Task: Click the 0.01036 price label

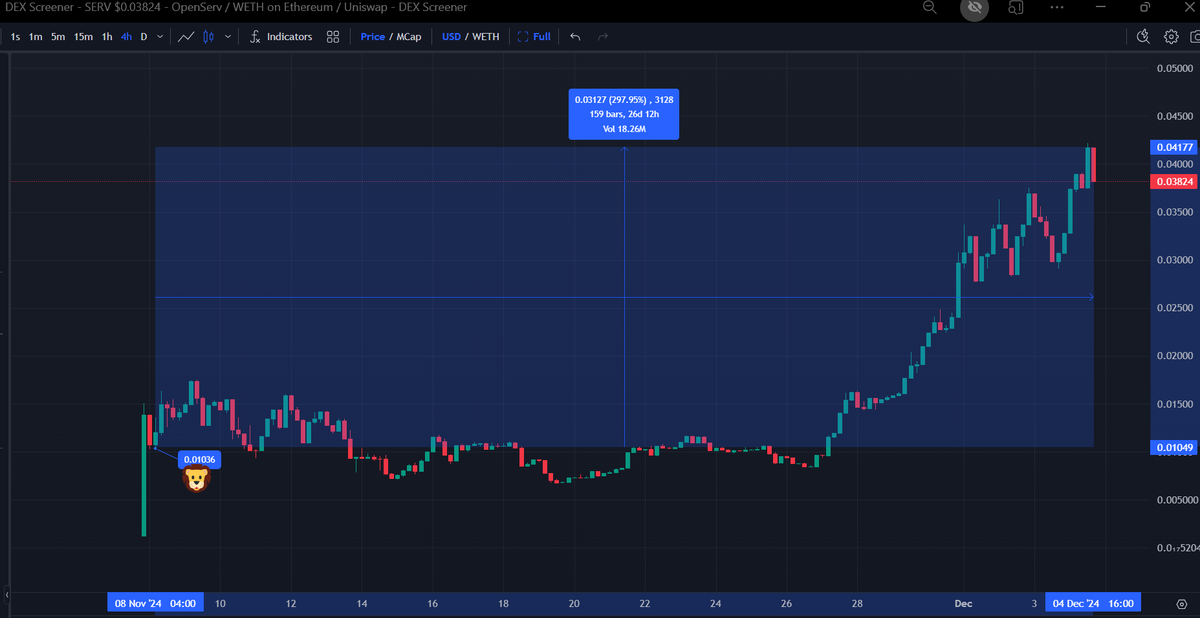Action: [x=198, y=459]
